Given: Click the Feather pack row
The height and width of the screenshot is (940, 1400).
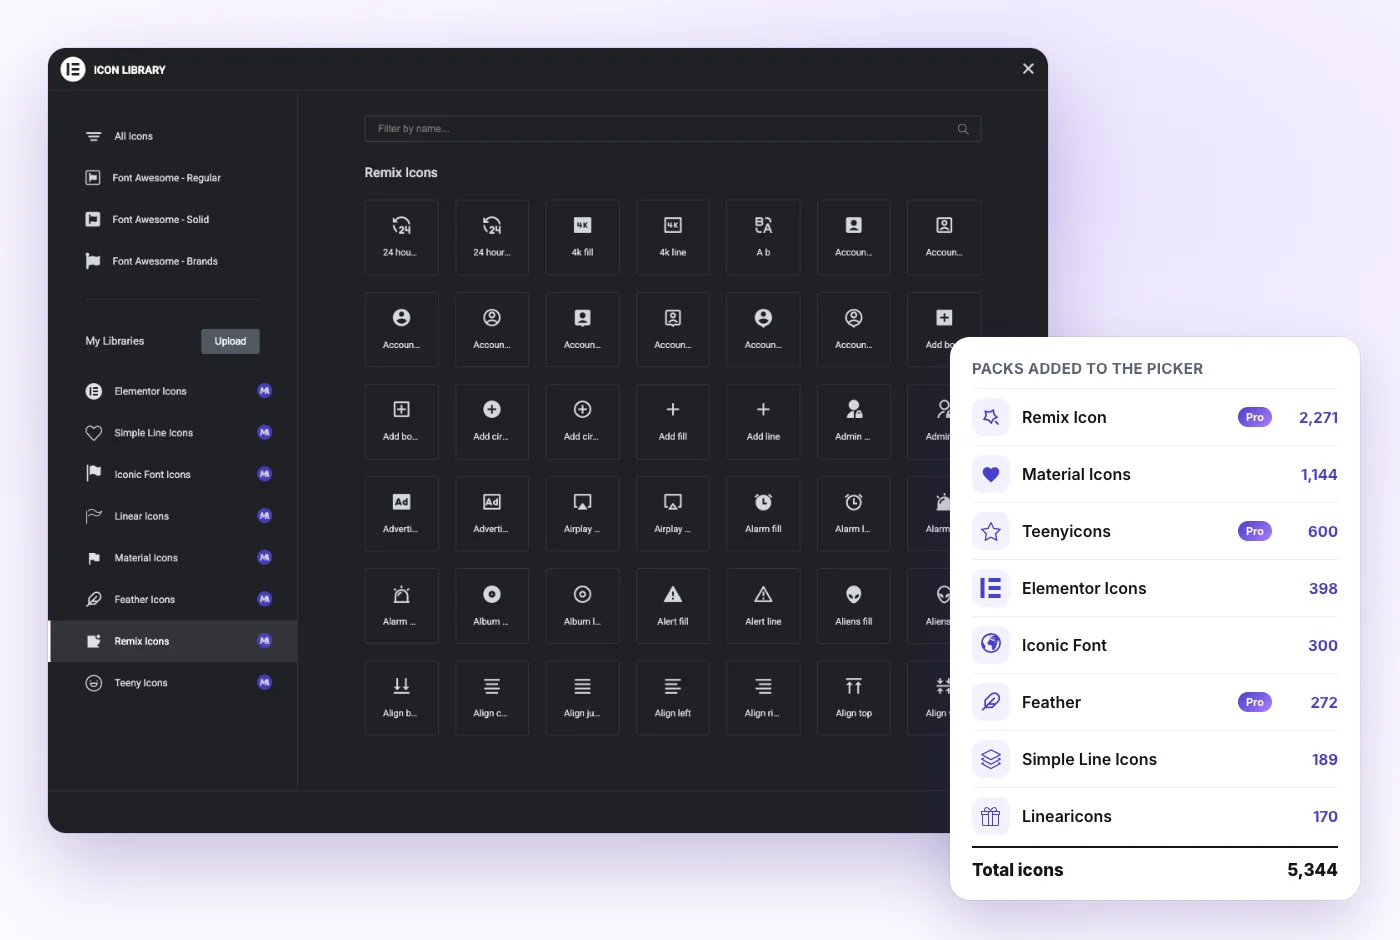Looking at the screenshot, I should (x=1155, y=702).
